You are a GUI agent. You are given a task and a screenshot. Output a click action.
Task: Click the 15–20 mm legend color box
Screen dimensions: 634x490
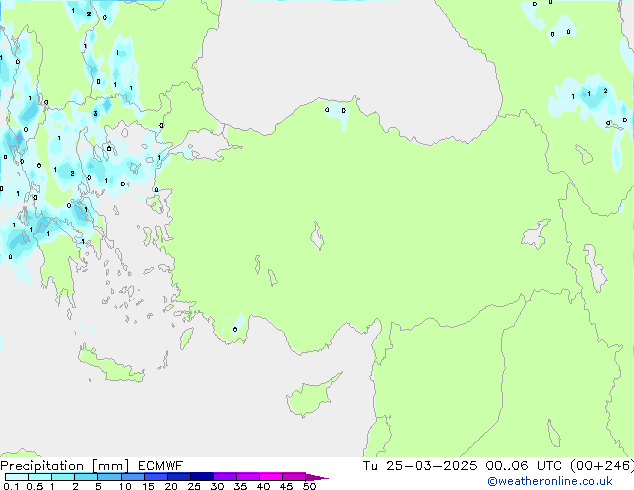point(156,477)
